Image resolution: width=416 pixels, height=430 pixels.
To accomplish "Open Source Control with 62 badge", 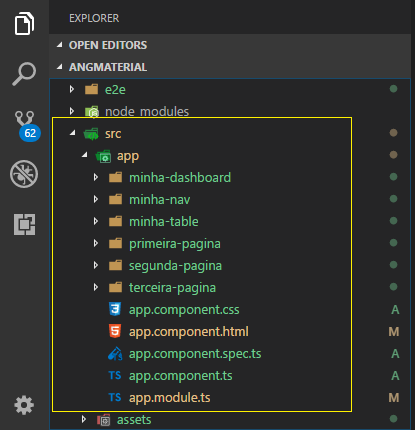I will [27, 126].
